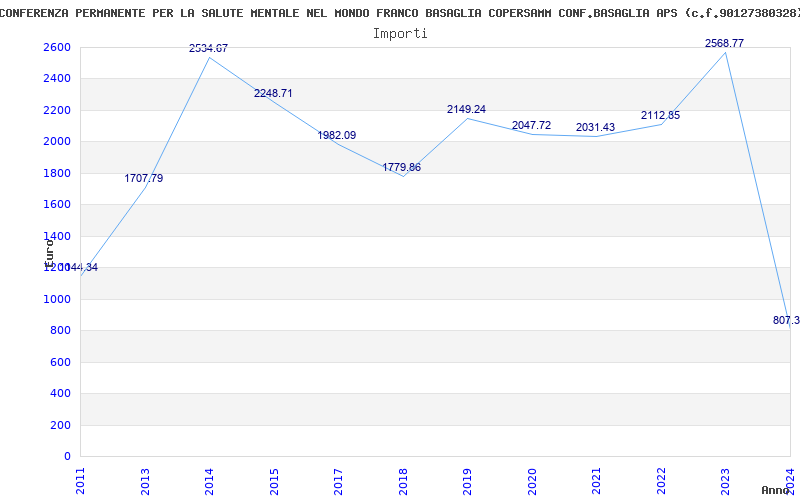Click the 807.3 data label for 2024
Screen dimensions: 800x500
click(x=786, y=320)
